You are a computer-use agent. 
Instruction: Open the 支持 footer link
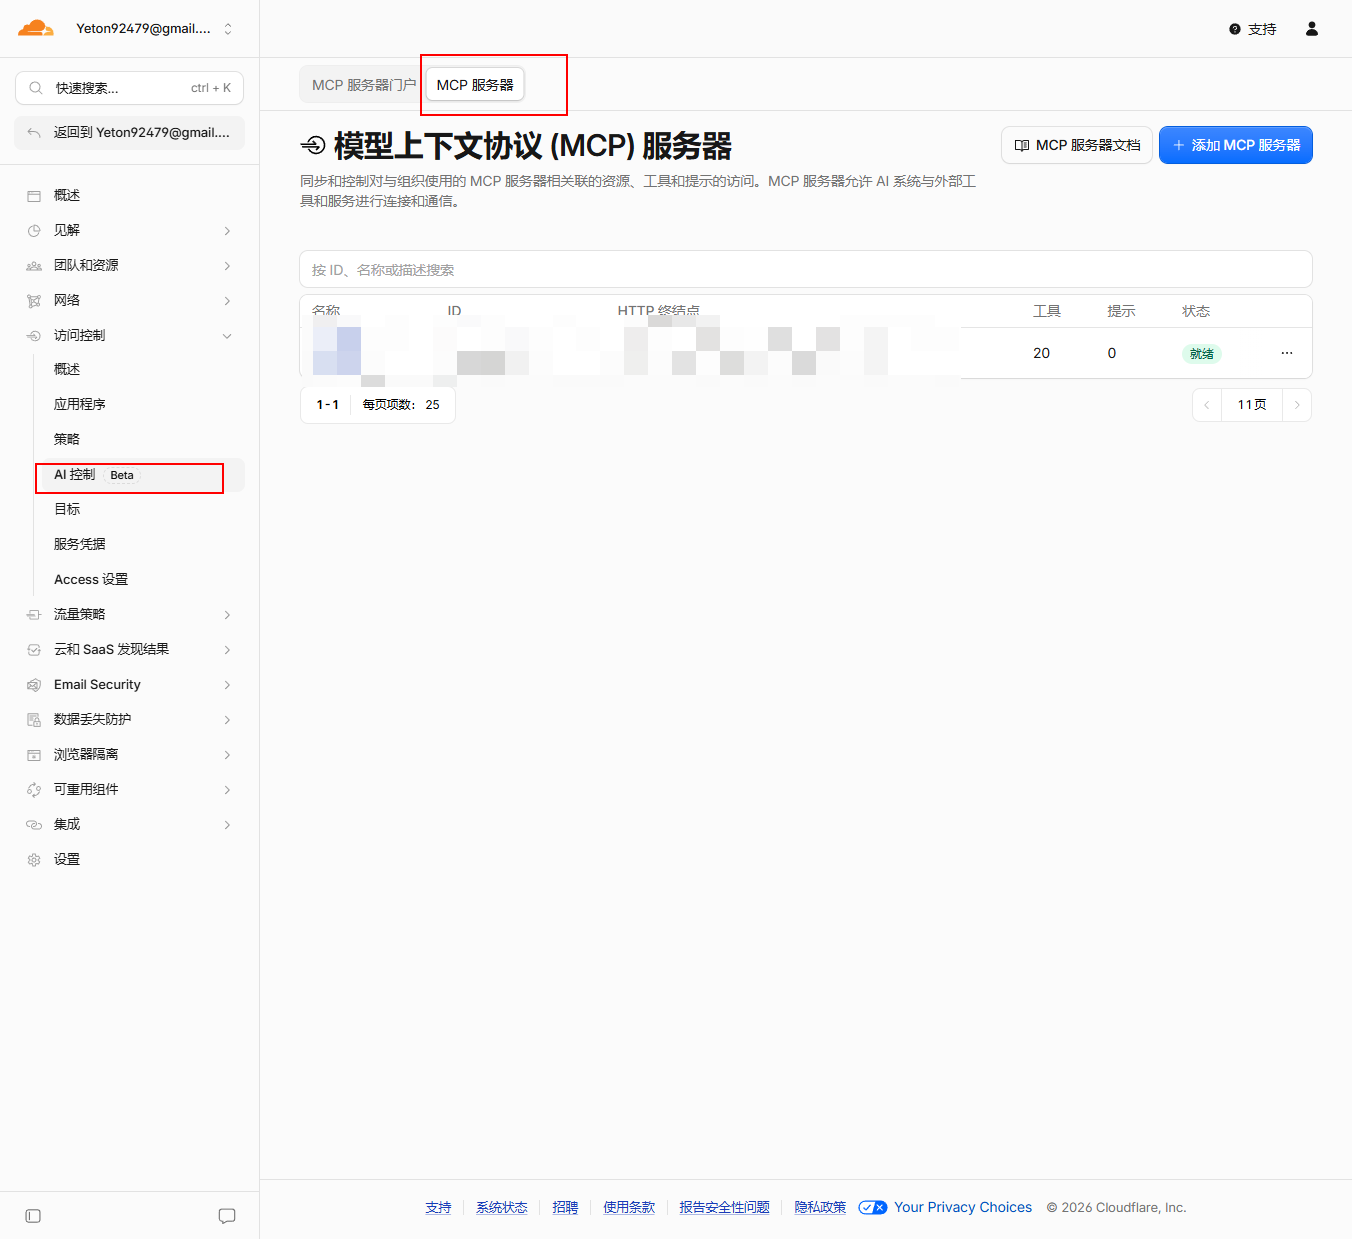tap(438, 1208)
